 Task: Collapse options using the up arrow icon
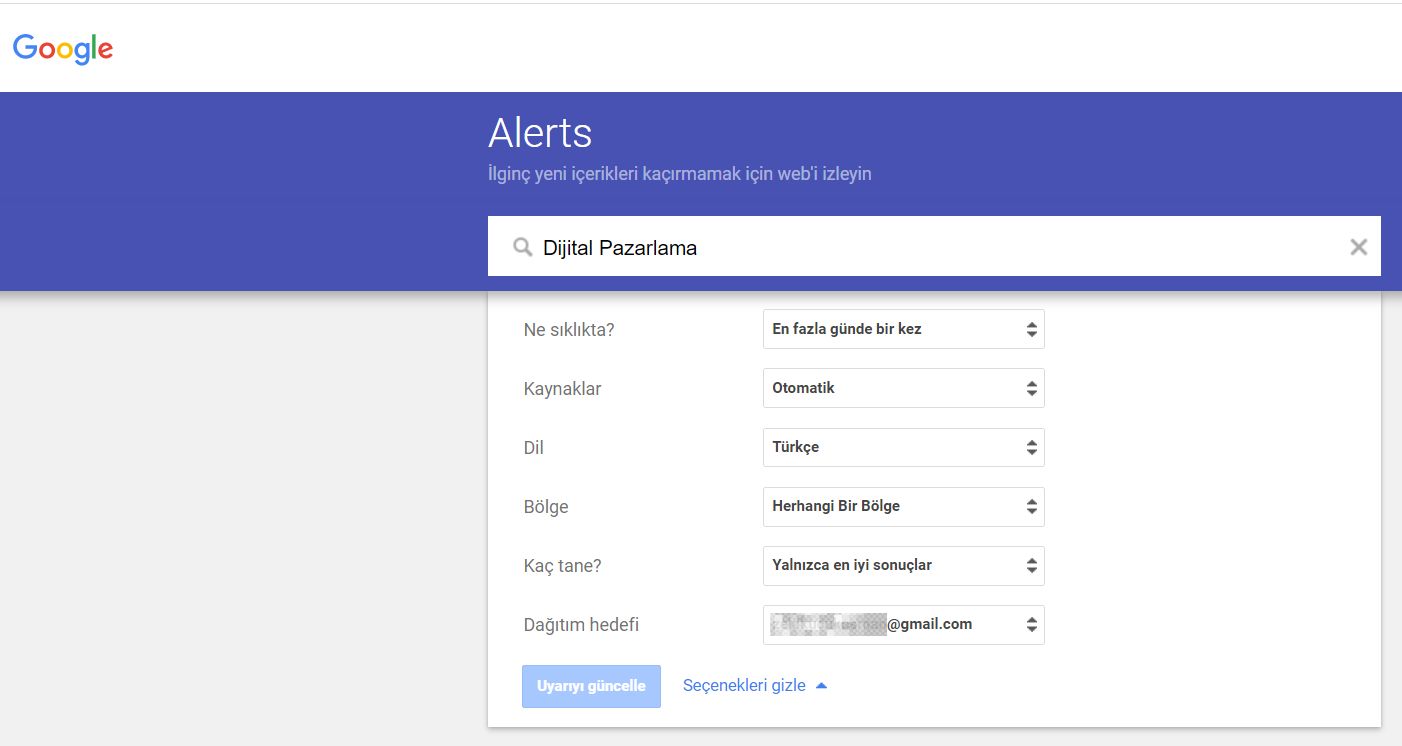coord(821,686)
